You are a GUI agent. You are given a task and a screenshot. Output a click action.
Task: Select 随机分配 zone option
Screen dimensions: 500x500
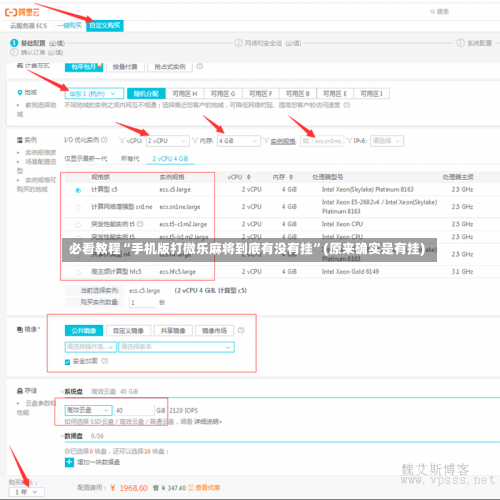click(x=146, y=94)
